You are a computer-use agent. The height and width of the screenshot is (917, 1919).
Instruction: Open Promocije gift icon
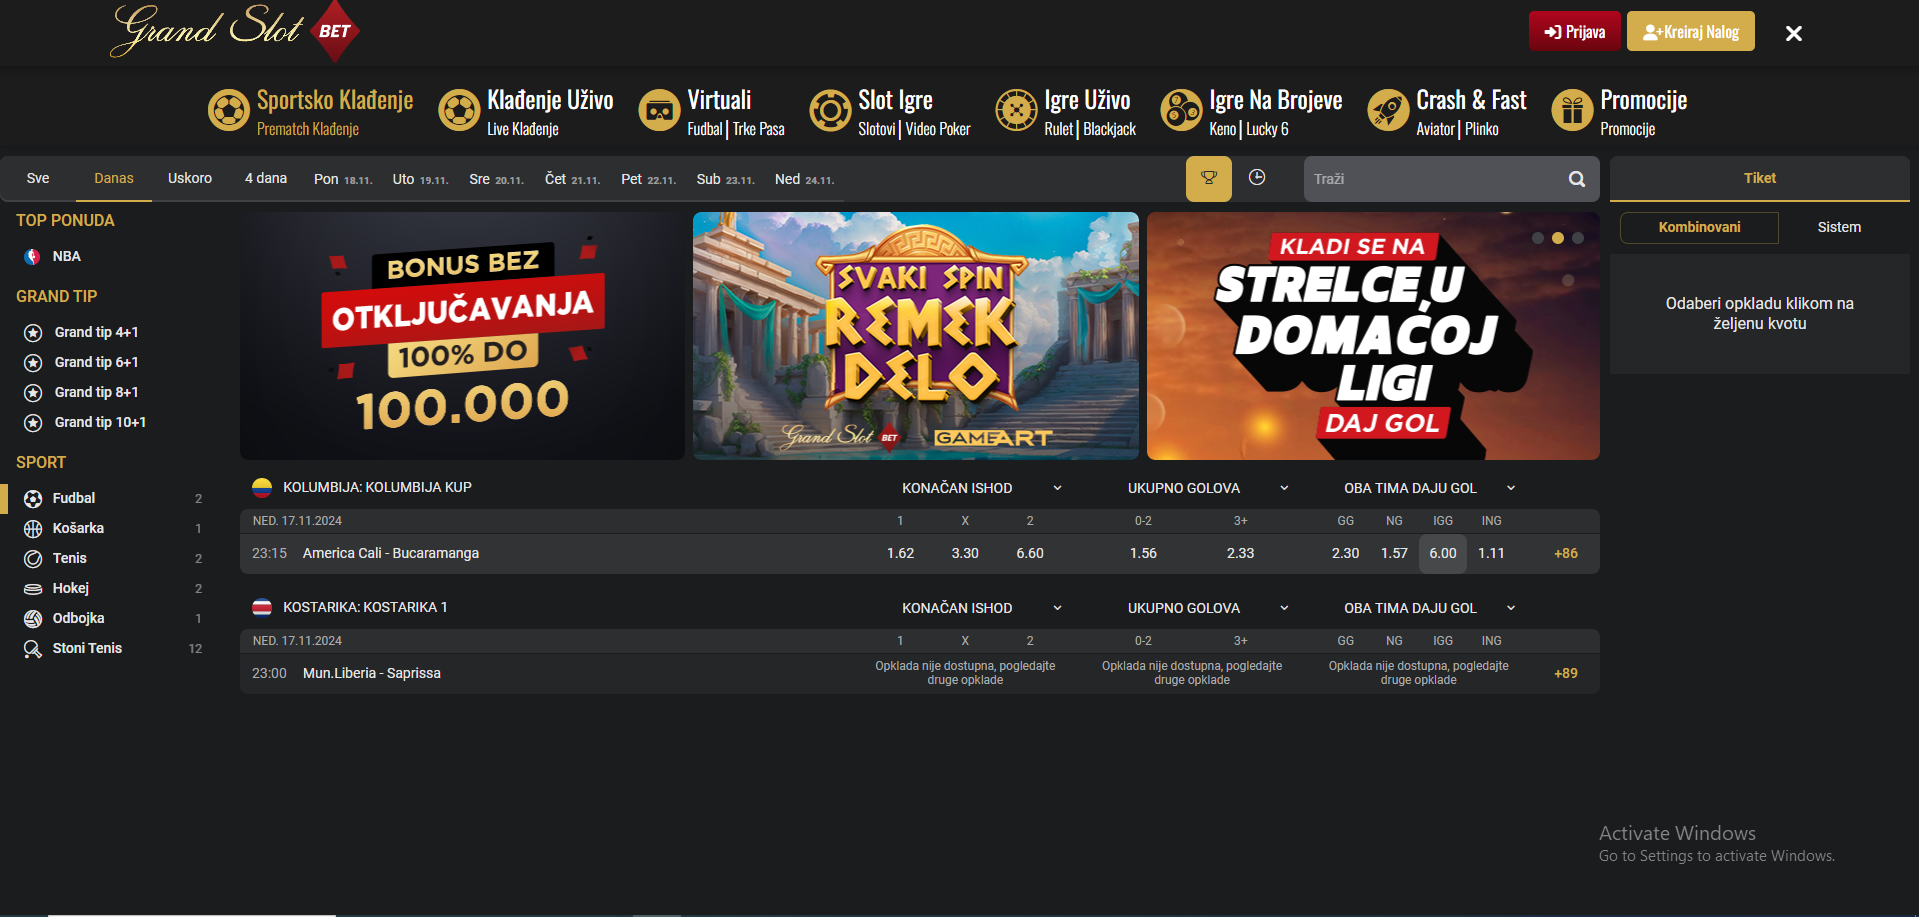tap(1573, 110)
